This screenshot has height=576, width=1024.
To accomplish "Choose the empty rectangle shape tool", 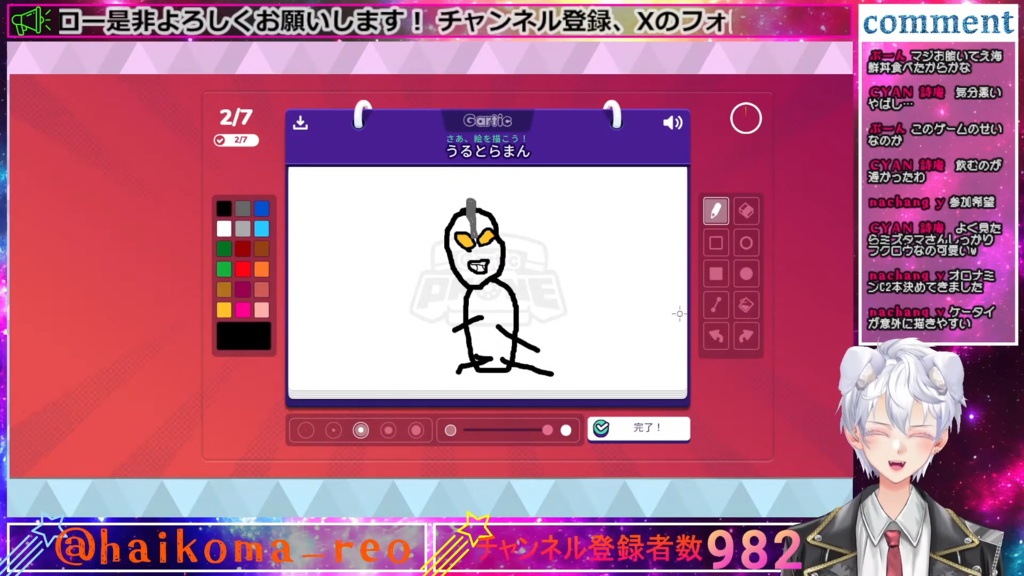I will click(x=716, y=243).
